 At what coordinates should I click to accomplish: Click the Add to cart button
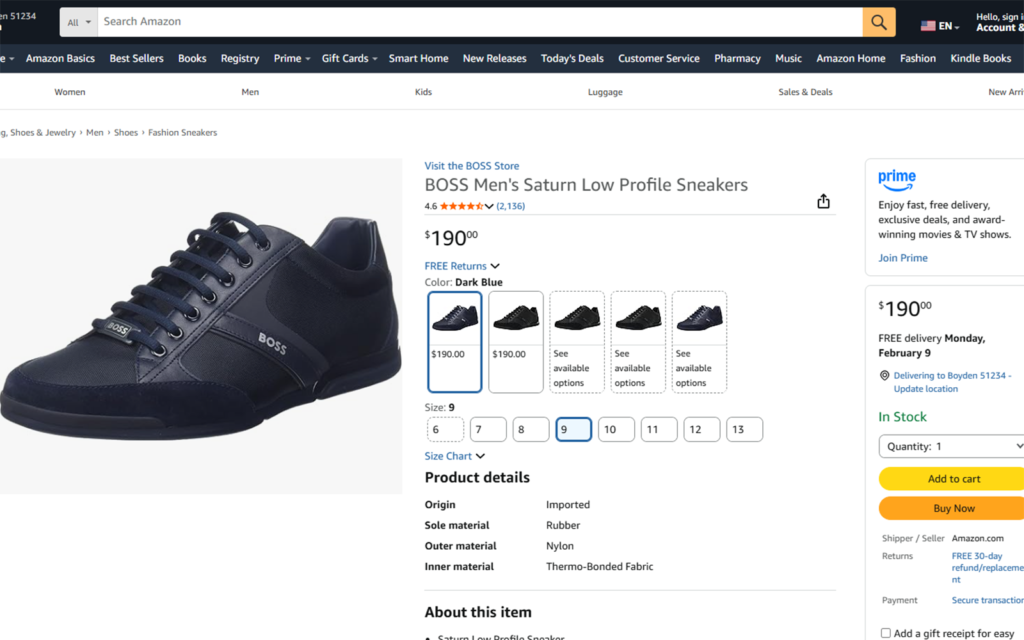(953, 479)
